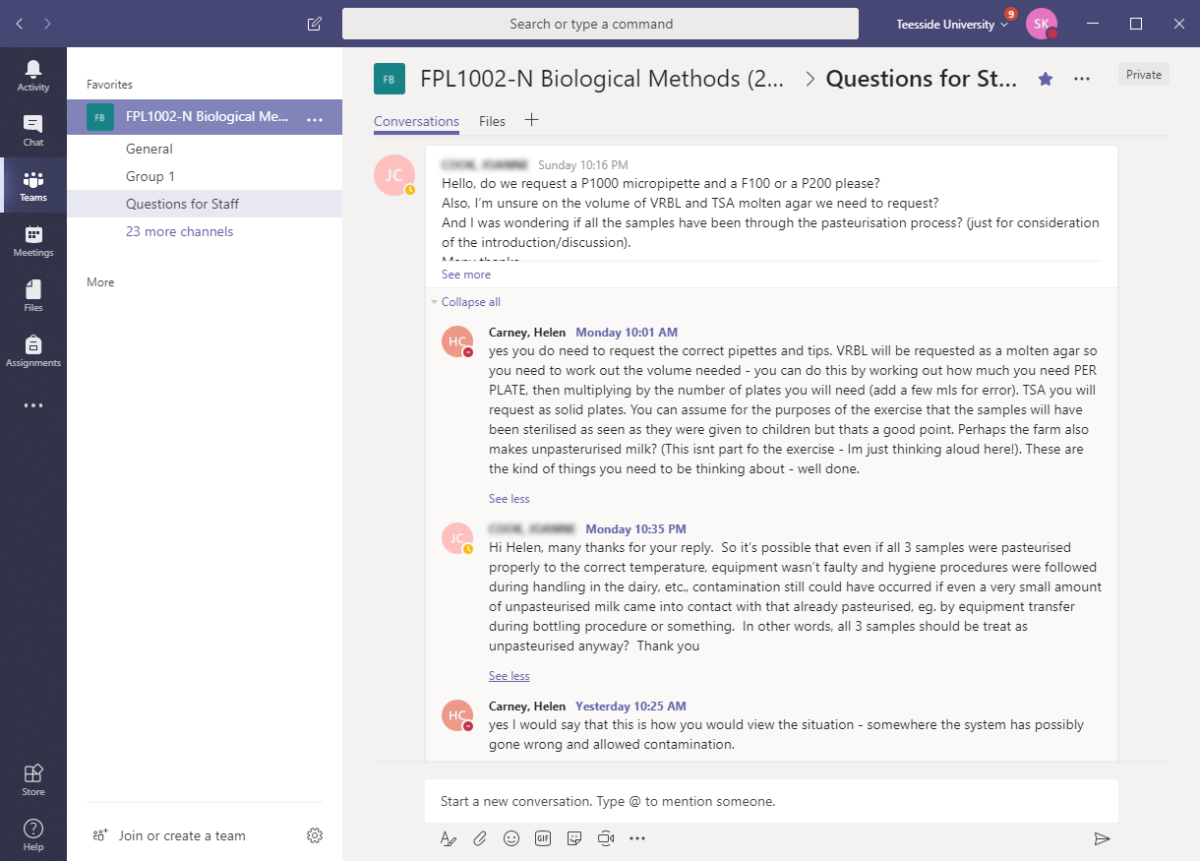Click the GIF icon in compose bar

point(543,838)
